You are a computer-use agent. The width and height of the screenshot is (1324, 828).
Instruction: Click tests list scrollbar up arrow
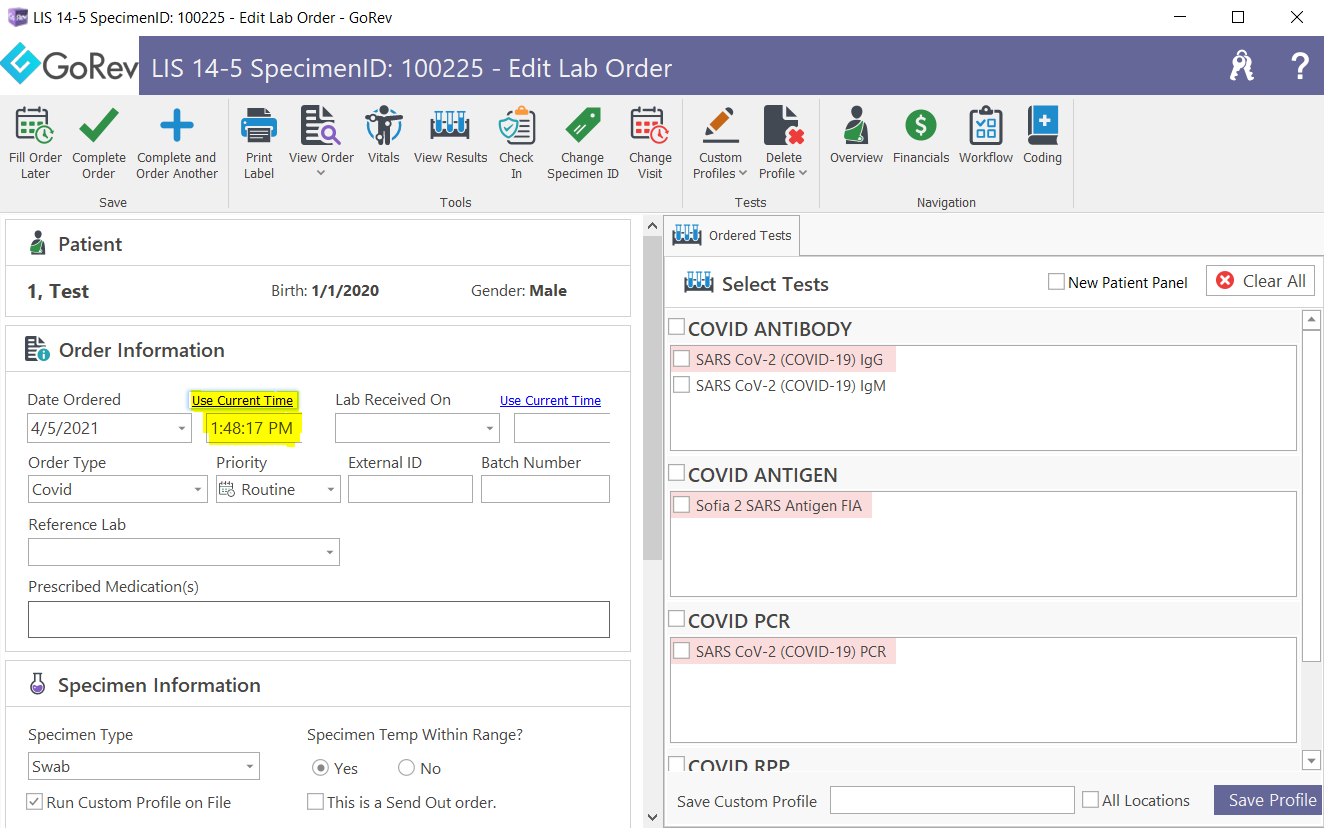coord(1311,319)
